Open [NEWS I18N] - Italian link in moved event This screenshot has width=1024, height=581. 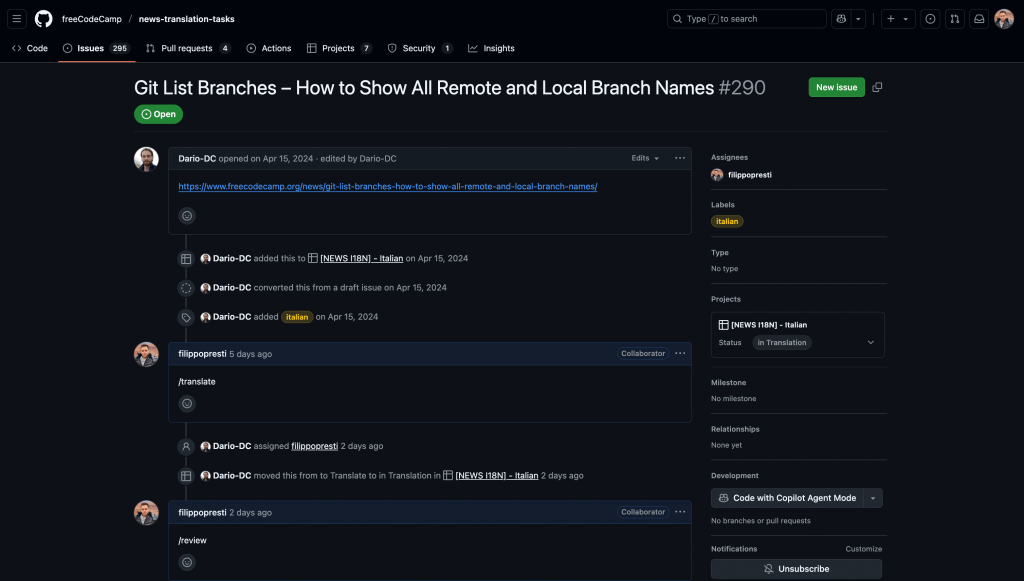click(496, 476)
